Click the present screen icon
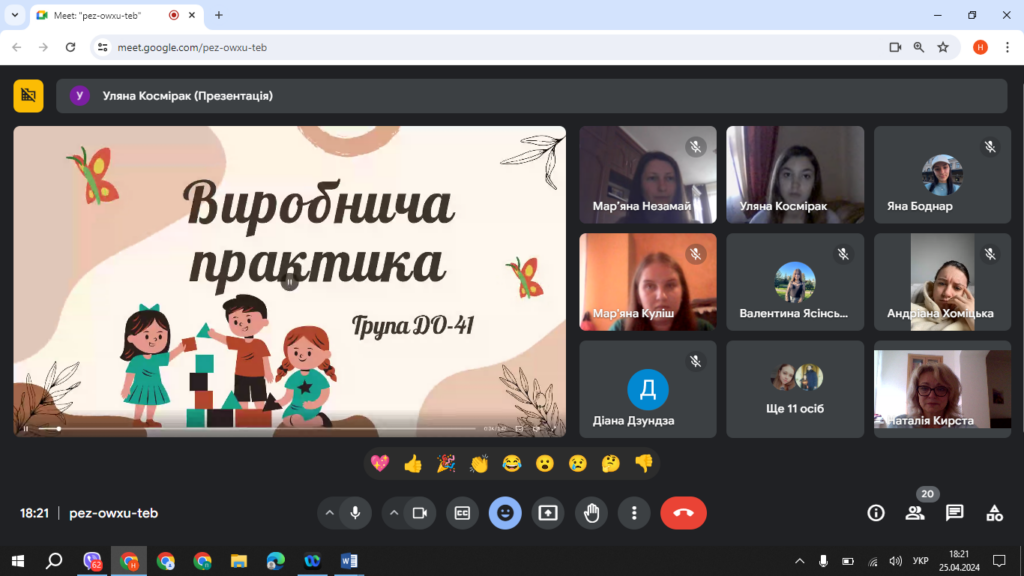This screenshot has width=1024, height=576. click(548, 513)
